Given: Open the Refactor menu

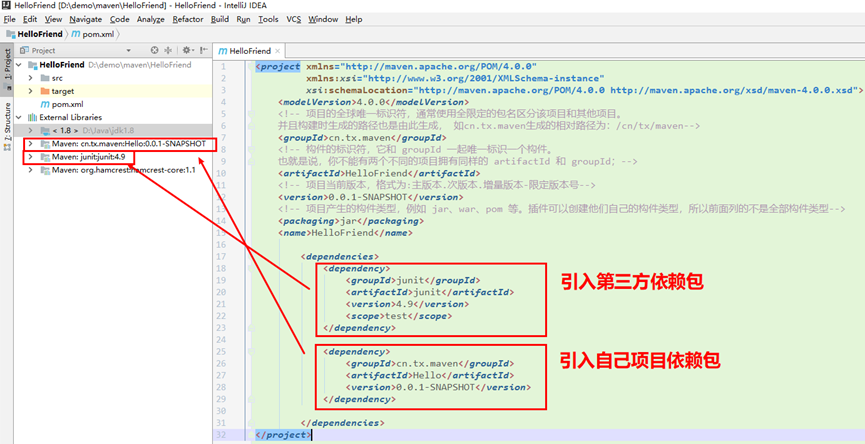Looking at the screenshot, I should click(188, 19).
